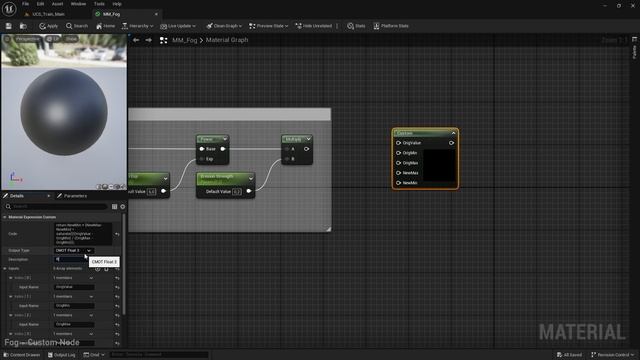Open the Content Drawer in the status bar
The width and height of the screenshot is (640, 360).
(22, 355)
